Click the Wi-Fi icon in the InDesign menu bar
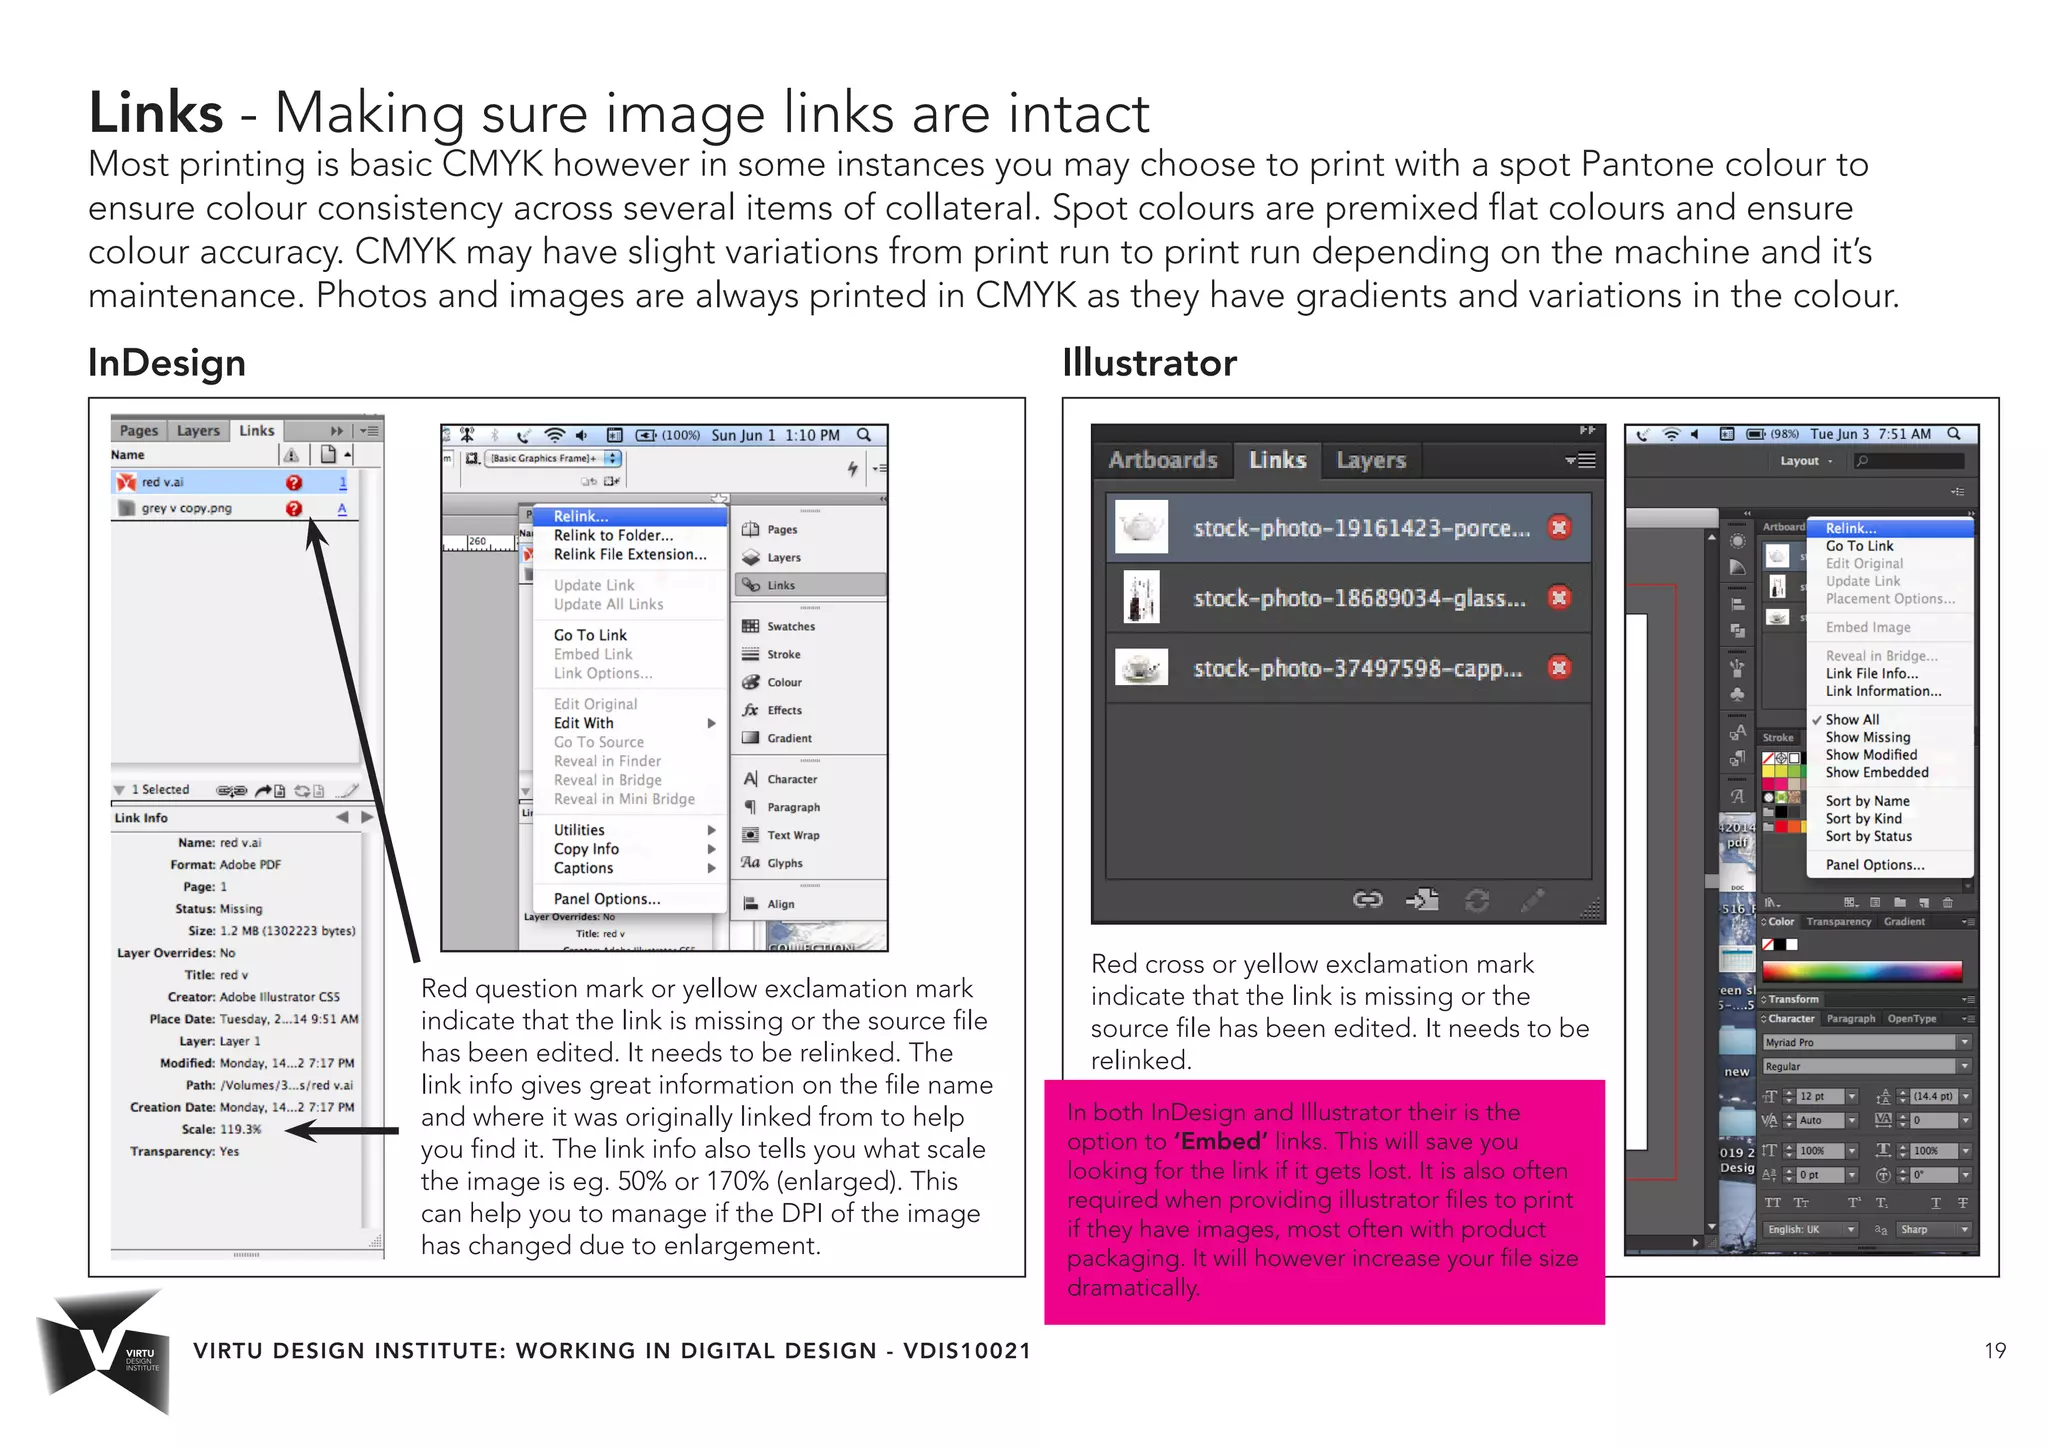This screenshot has height=1448, width=2048. pos(554,435)
